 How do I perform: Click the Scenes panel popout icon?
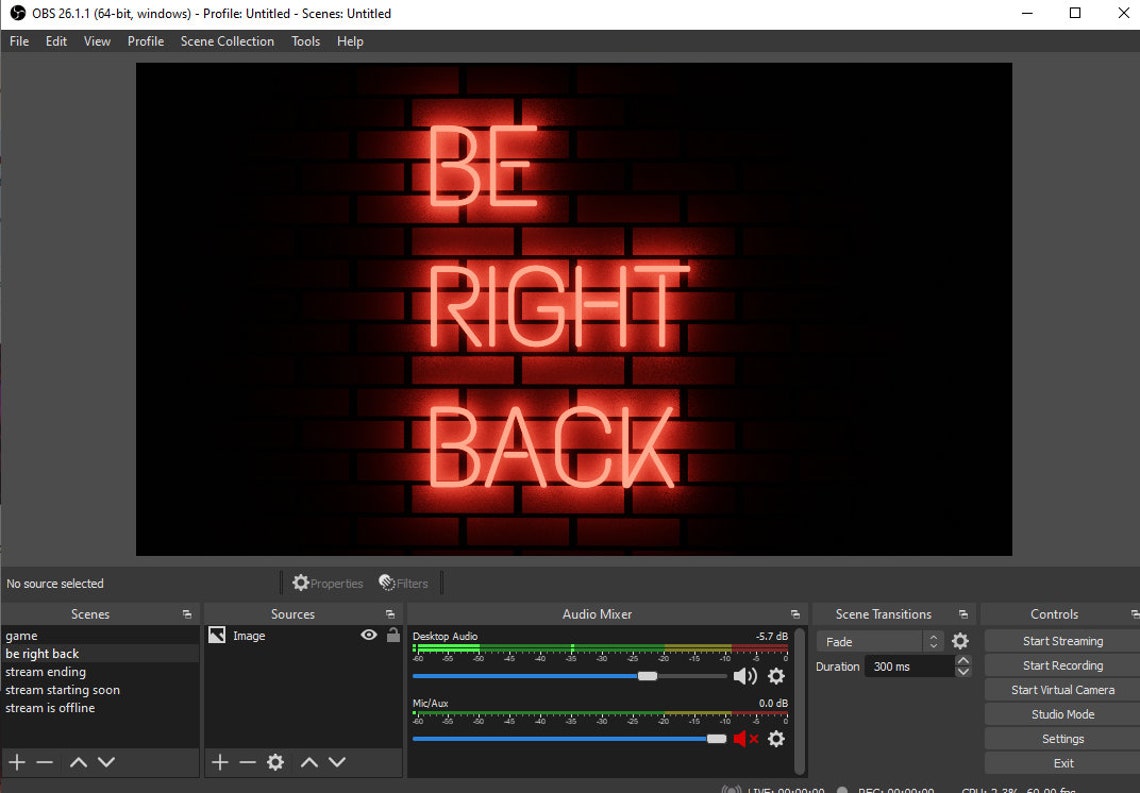point(187,613)
